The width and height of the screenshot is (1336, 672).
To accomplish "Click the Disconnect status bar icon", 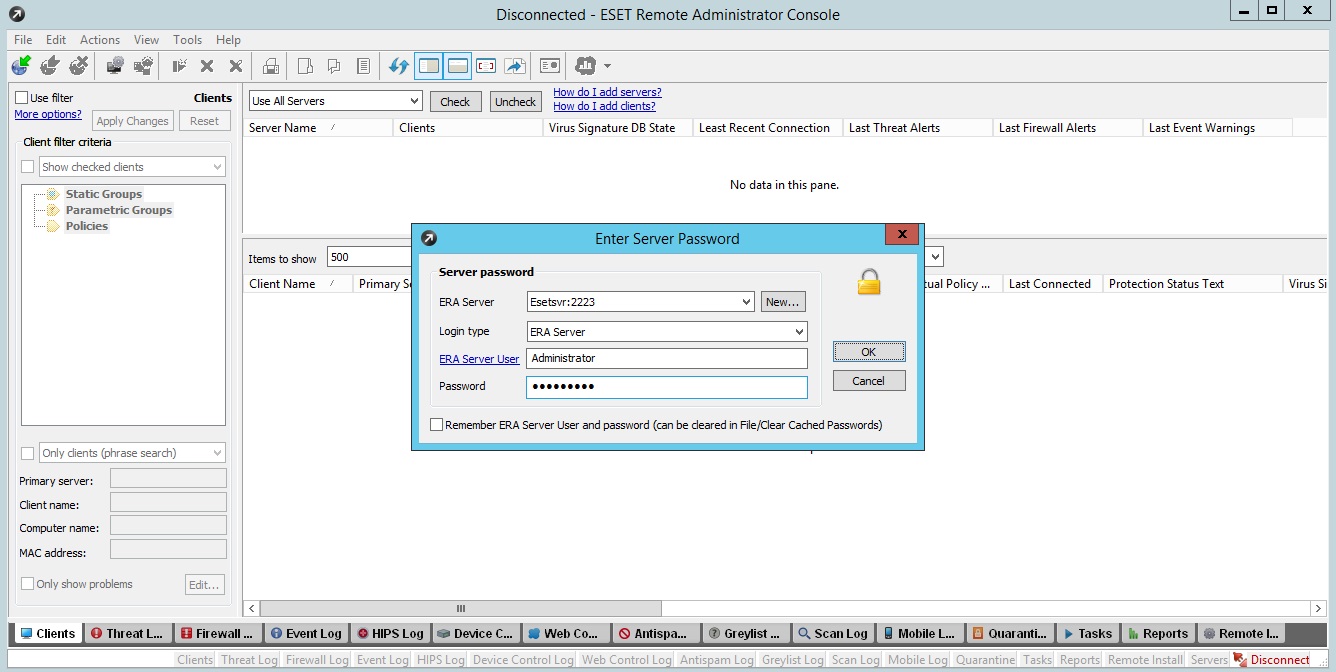I will pyautogui.click(x=1239, y=660).
